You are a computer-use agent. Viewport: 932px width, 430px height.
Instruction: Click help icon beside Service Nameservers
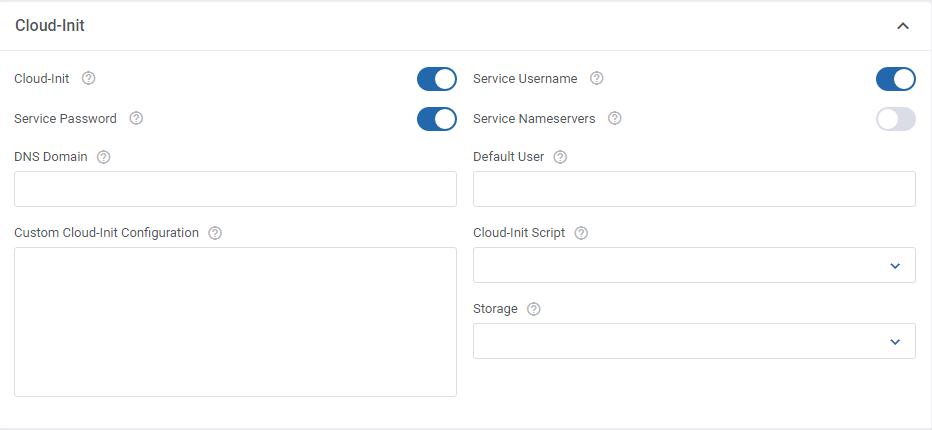[615, 118]
